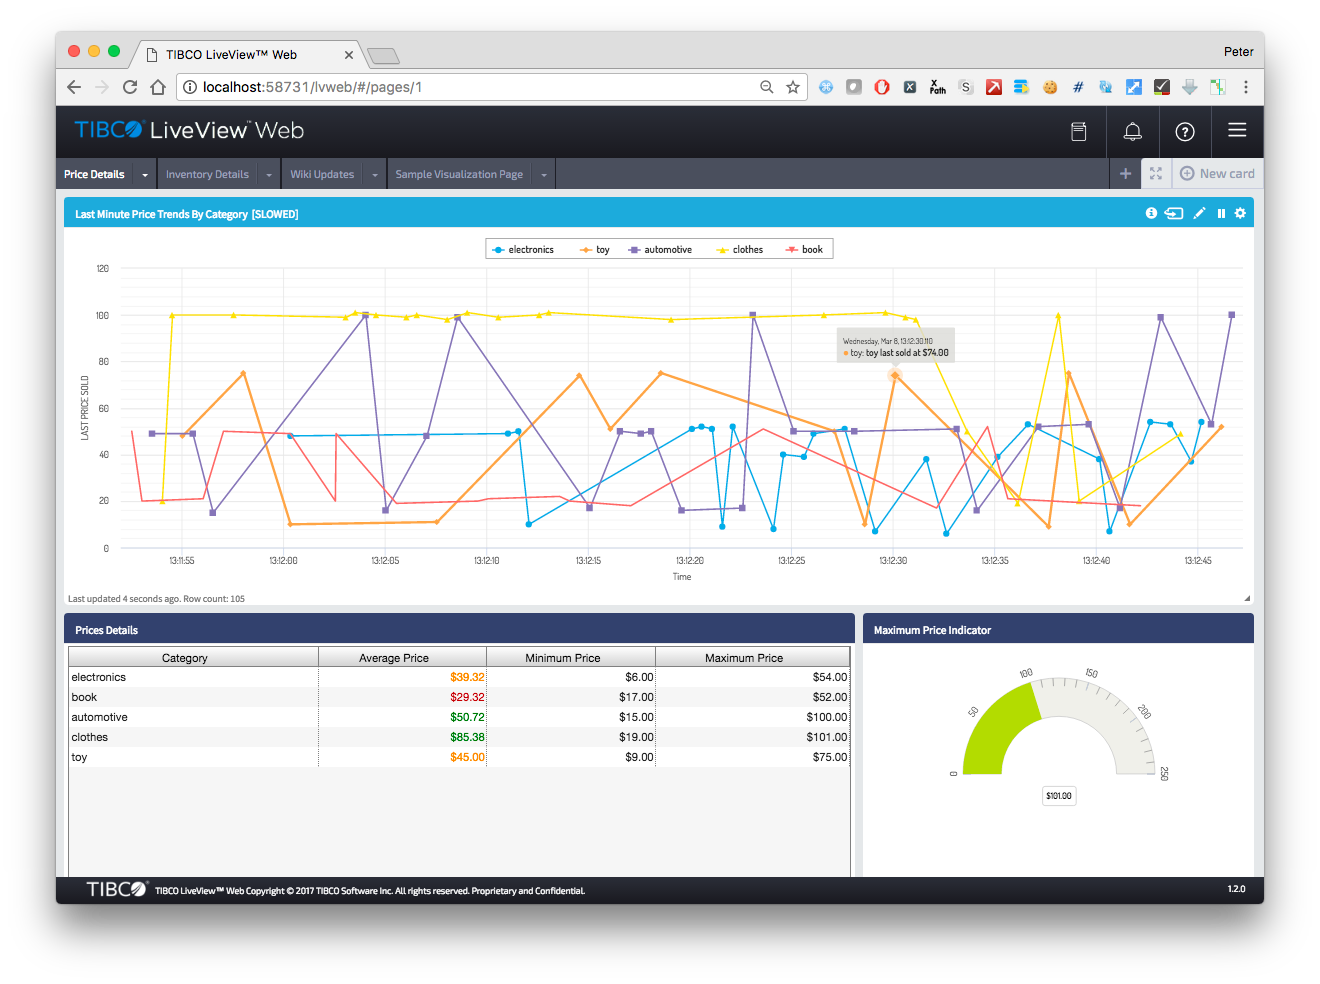Add a new page with the plus icon
Image resolution: width=1320 pixels, height=984 pixels.
[x=1125, y=173]
